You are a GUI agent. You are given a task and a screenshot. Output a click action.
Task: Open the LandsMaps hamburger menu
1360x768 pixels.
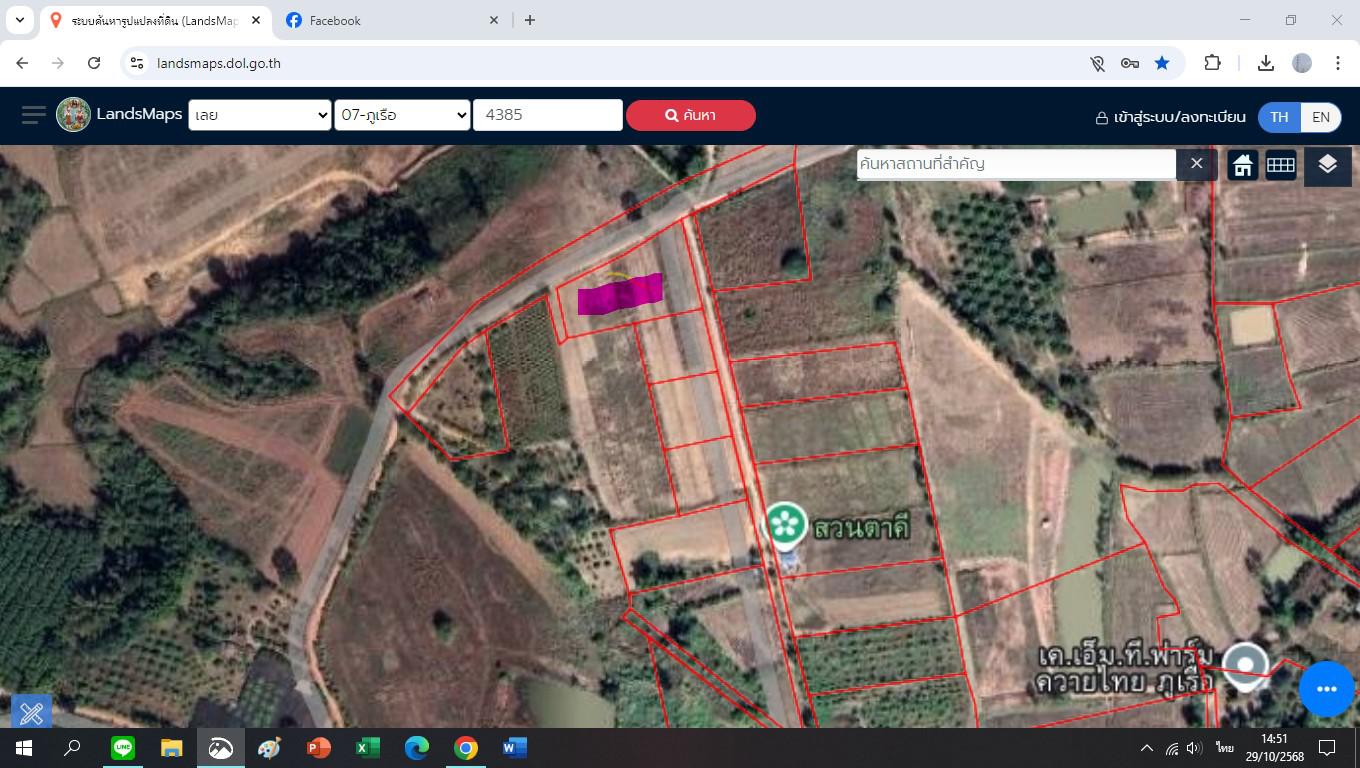(x=33, y=115)
